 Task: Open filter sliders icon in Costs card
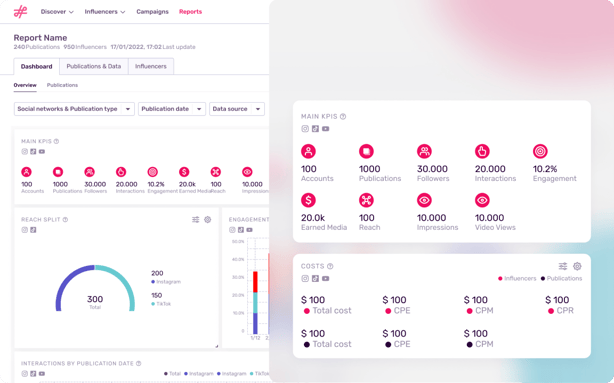pos(563,266)
